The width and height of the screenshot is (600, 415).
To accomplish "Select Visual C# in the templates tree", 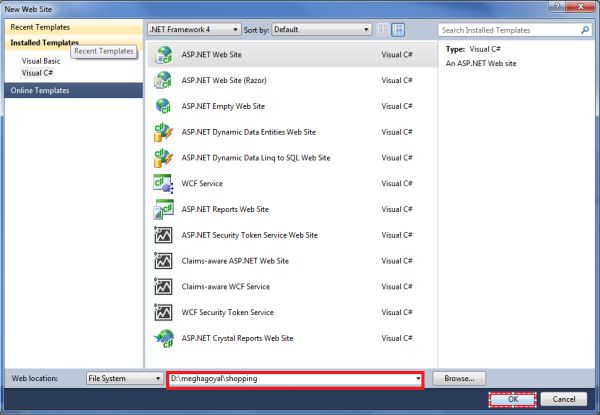I will coord(38,73).
